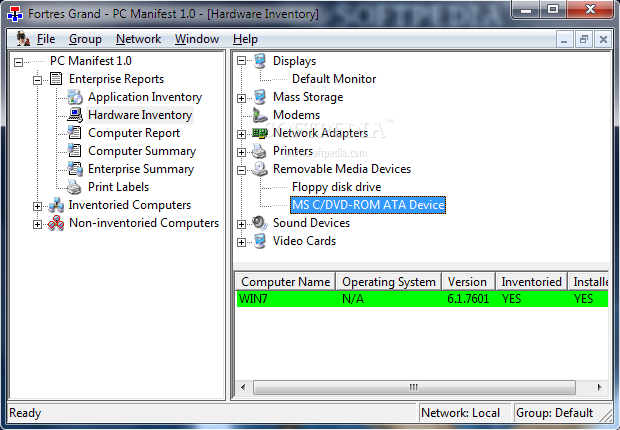Expand the Network Adapters node
This screenshot has height=430, width=620.
[x=241, y=134]
